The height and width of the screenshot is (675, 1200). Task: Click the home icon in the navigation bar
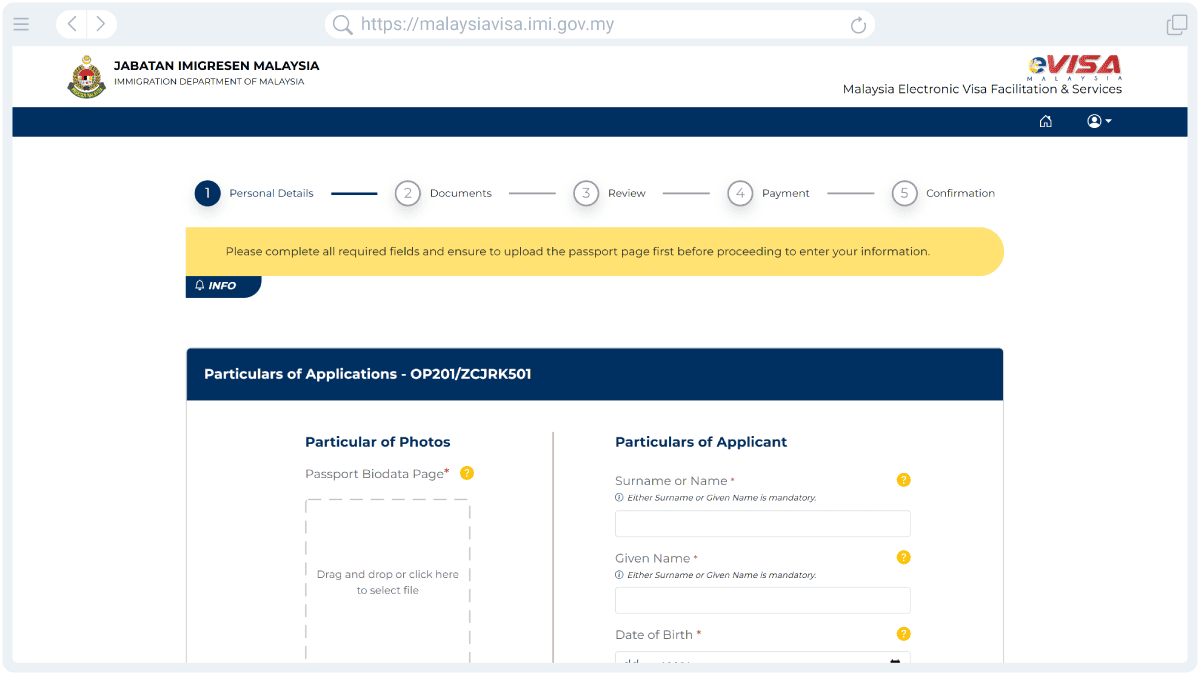(x=1046, y=121)
